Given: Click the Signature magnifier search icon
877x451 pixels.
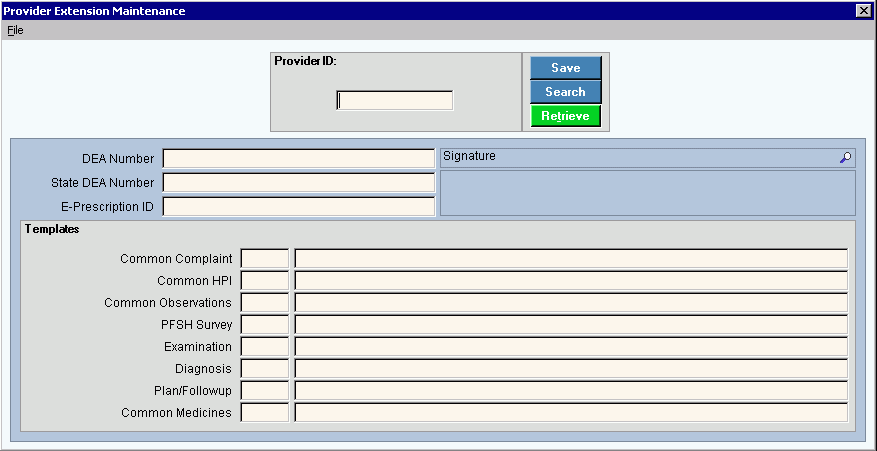Looking at the screenshot, I should 845,158.
